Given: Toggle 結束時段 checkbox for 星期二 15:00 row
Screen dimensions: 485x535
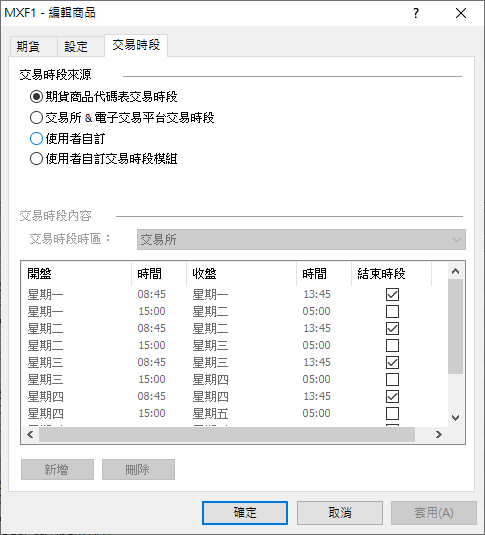Looking at the screenshot, I should pyautogui.click(x=392, y=345).
